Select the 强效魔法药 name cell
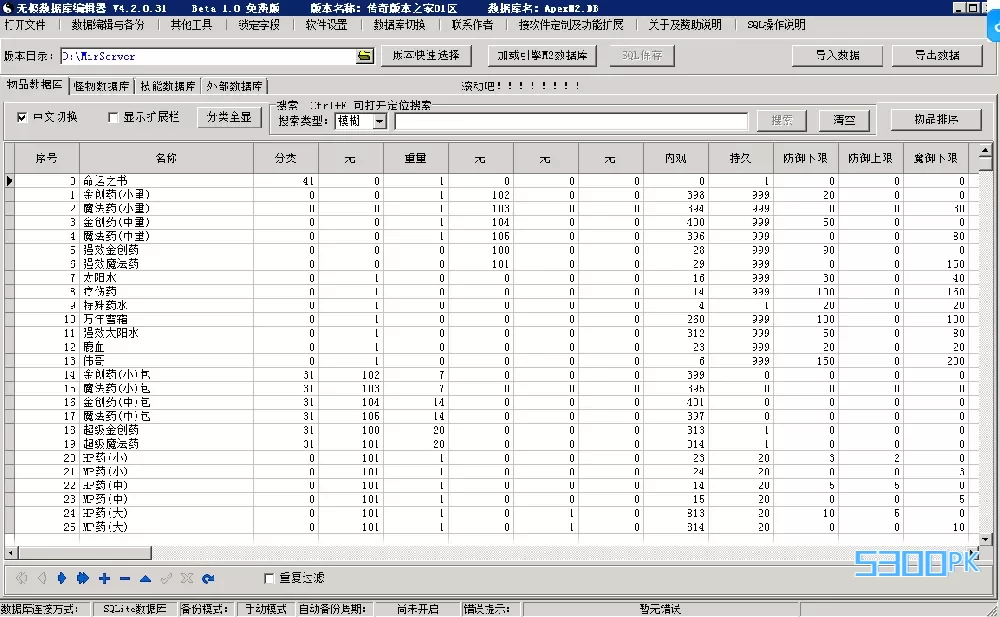1000x617 pixels. (x=166, y=264)
